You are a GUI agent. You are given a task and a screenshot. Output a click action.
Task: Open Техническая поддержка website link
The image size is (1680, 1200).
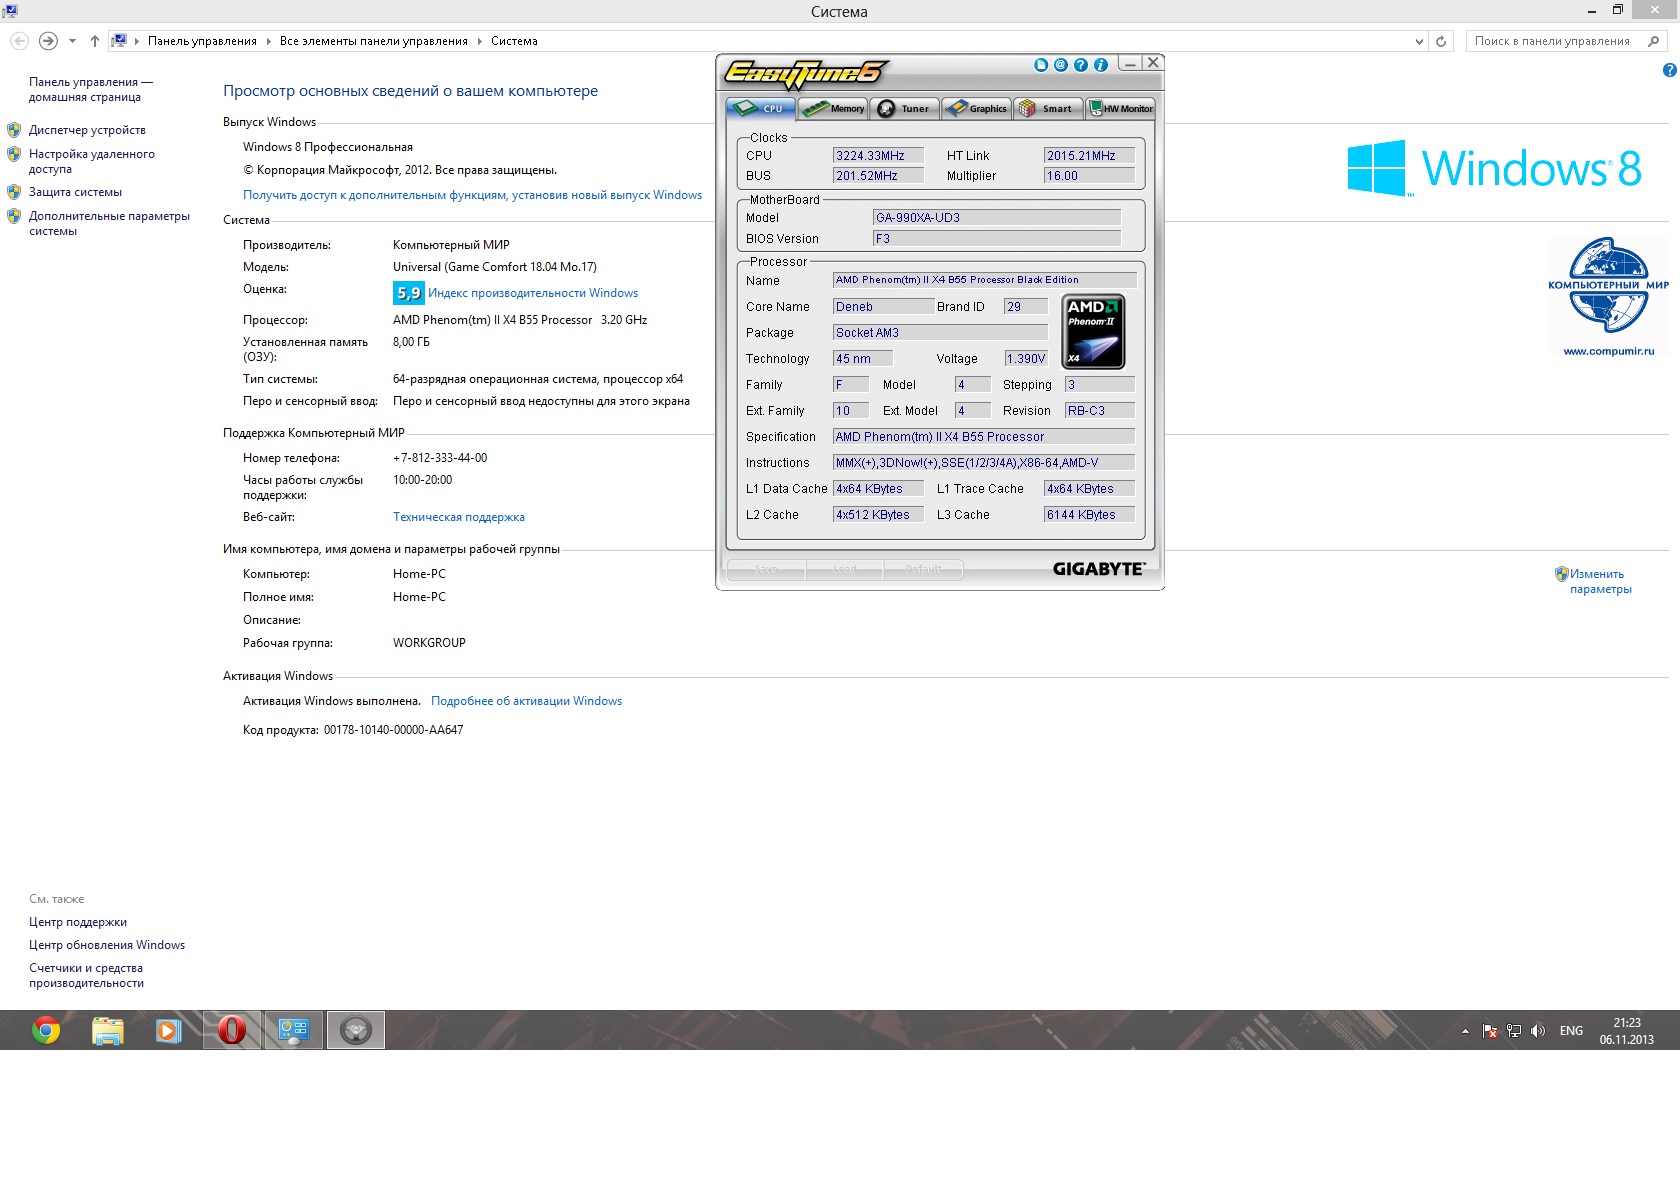pos(459,517)
